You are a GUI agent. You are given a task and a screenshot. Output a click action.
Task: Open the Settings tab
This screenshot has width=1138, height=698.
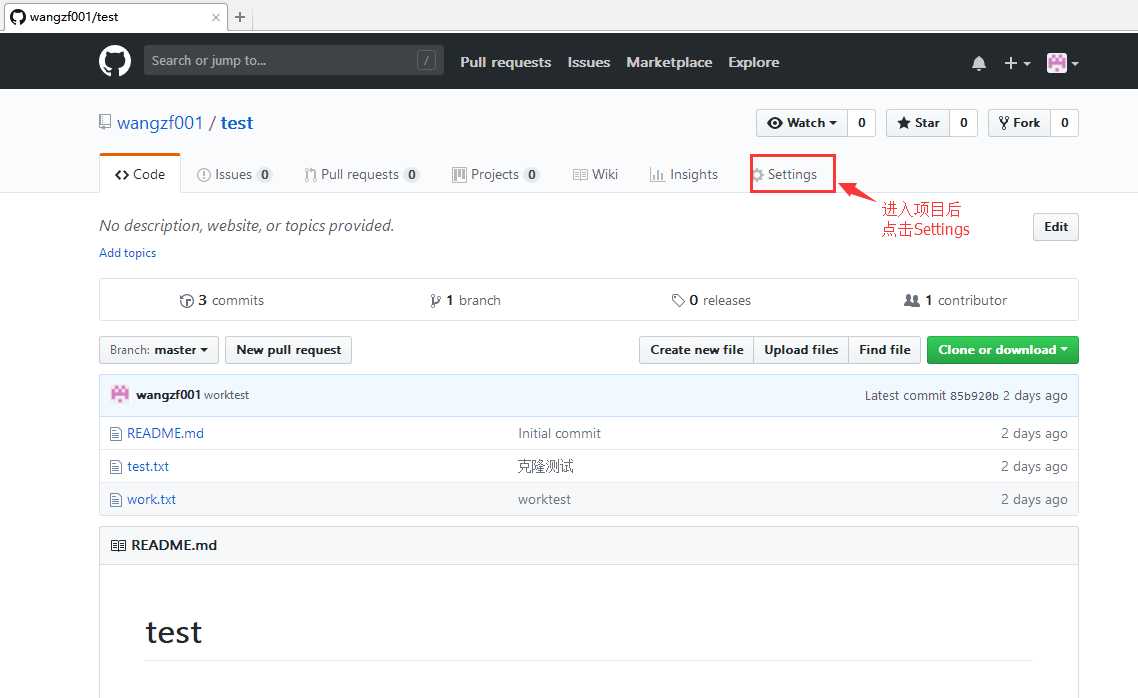(x=785, y=174)
